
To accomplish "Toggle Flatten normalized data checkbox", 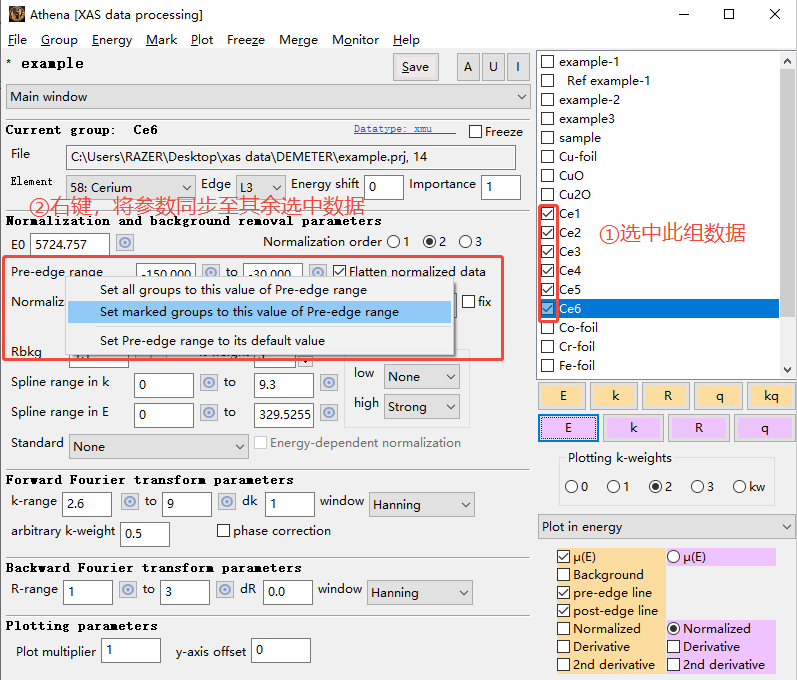I will 340,271.
